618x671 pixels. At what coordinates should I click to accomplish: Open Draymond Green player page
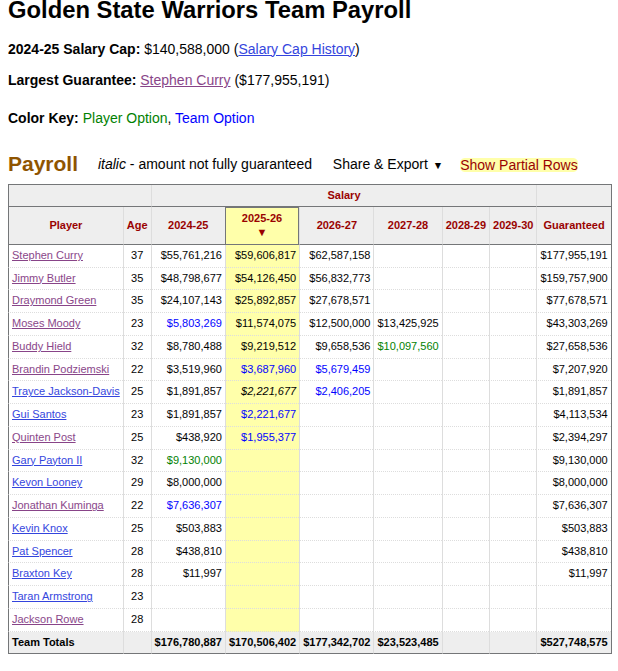point(54,300)
